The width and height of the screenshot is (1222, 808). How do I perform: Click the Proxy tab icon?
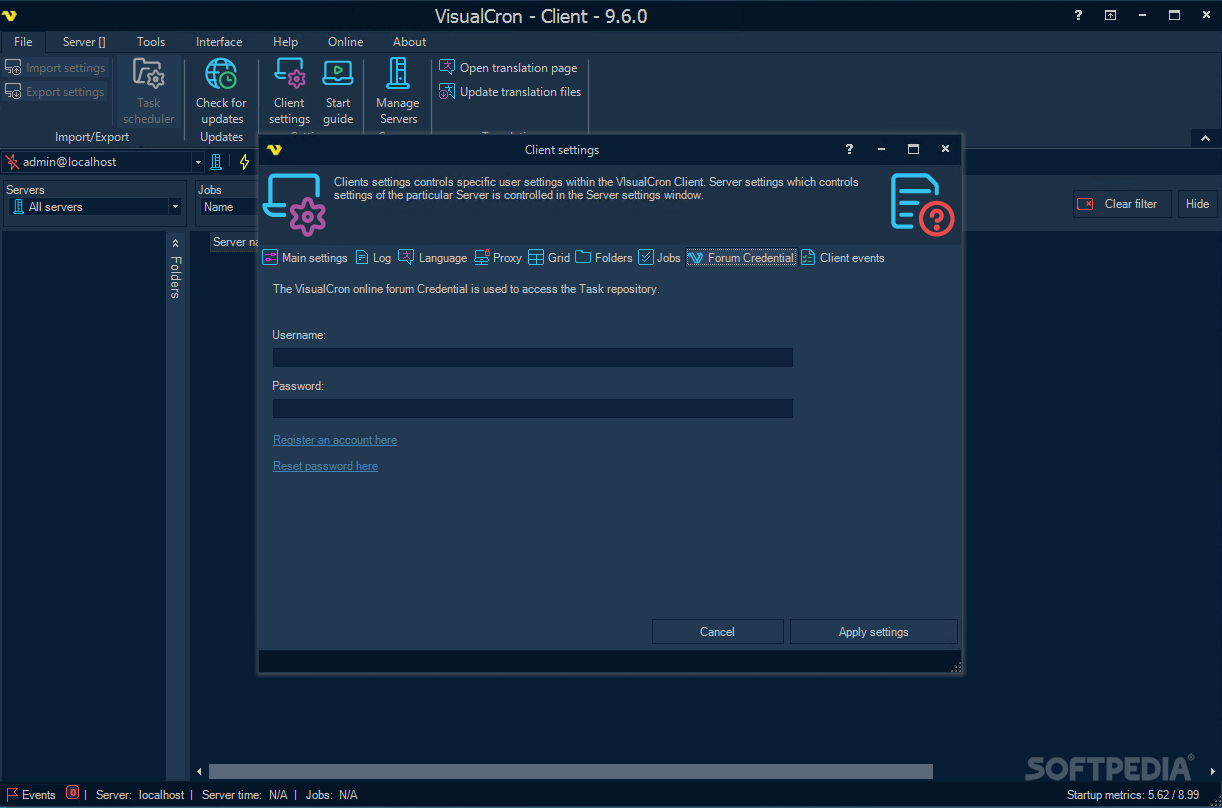click(482, 258)
